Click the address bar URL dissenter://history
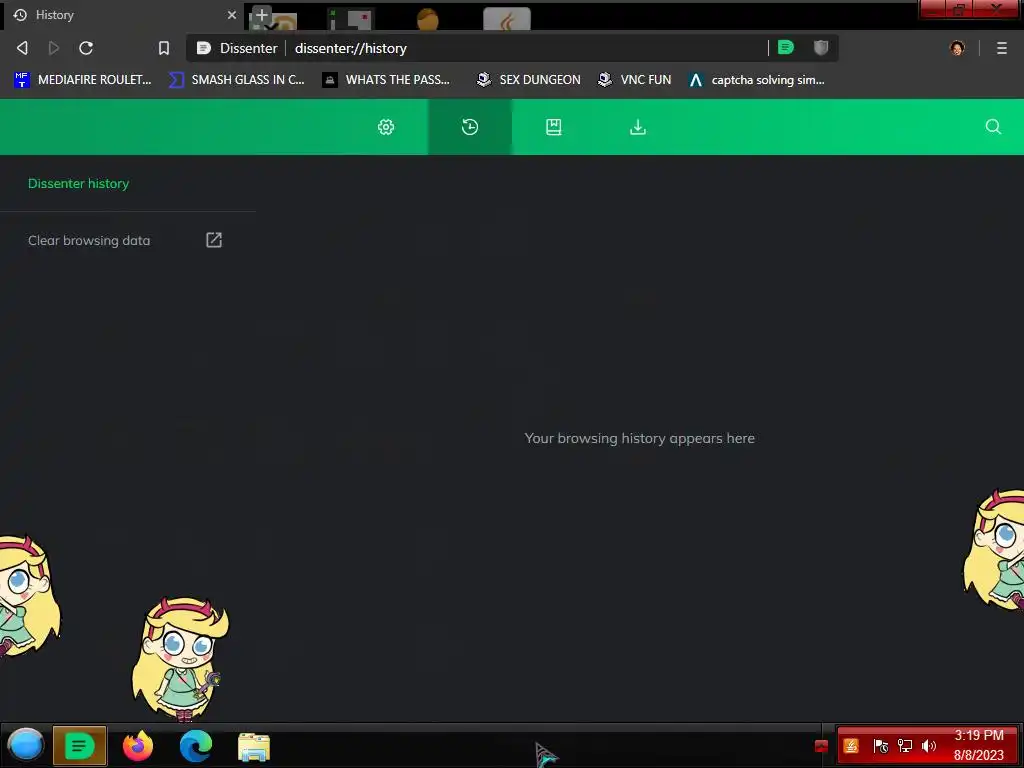This screenshot has height=768, width=1024. pos(351,48)
